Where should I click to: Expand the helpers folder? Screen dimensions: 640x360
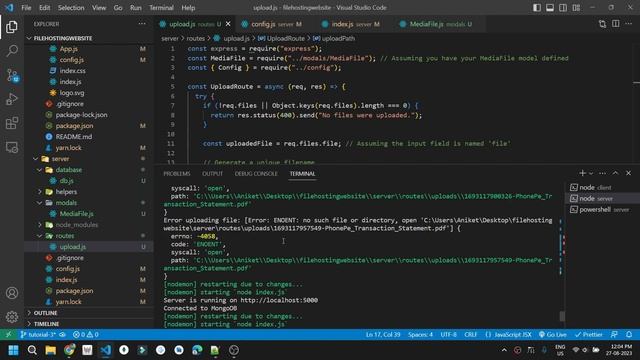tap(89, 192)
